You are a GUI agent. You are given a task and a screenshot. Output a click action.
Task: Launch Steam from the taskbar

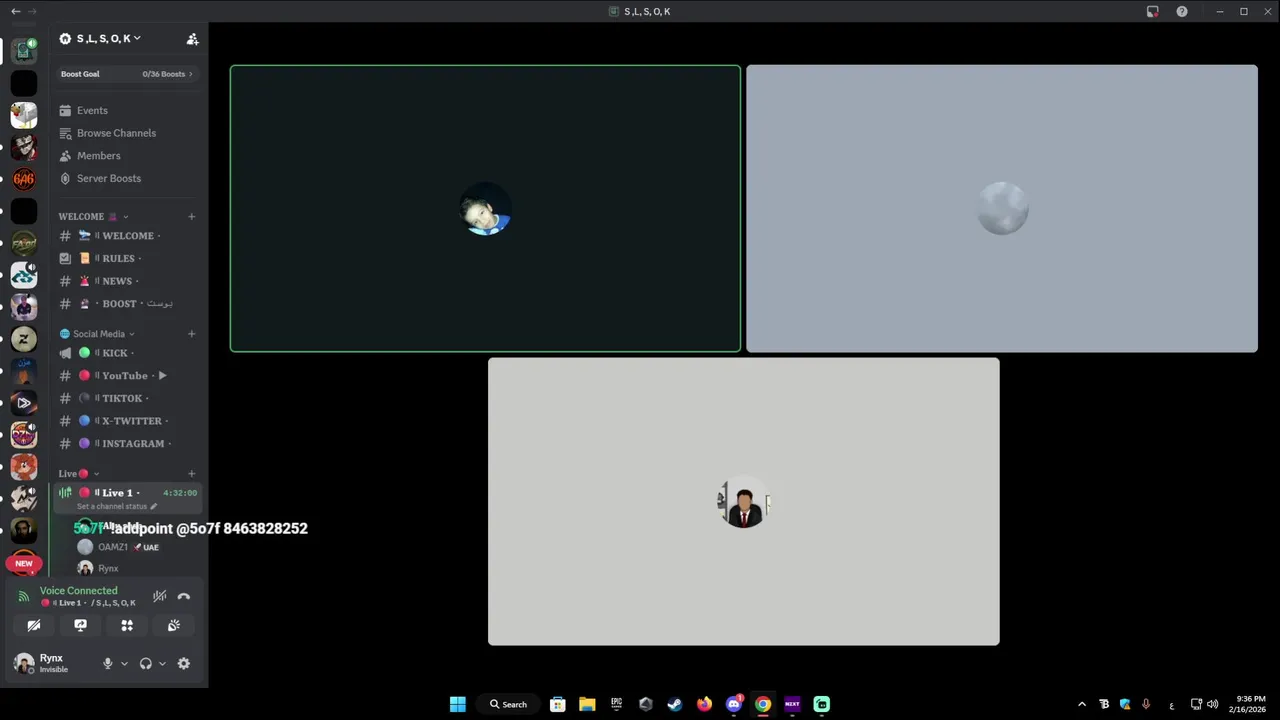pyautogui.click(x=675, y=704)
